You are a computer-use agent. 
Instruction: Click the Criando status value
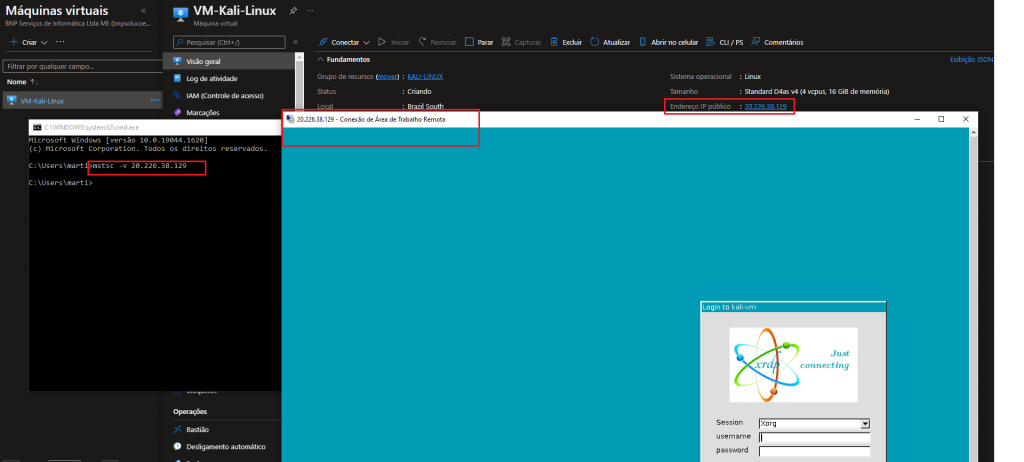(x=419, y=91)
